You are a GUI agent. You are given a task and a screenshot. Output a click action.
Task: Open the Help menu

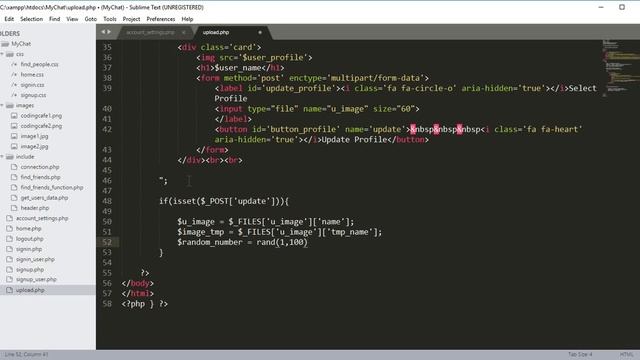[187, 19]
